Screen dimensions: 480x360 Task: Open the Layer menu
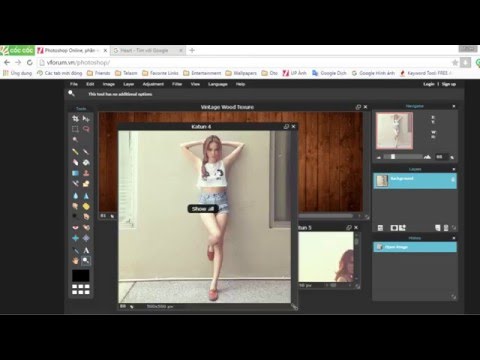128,84
